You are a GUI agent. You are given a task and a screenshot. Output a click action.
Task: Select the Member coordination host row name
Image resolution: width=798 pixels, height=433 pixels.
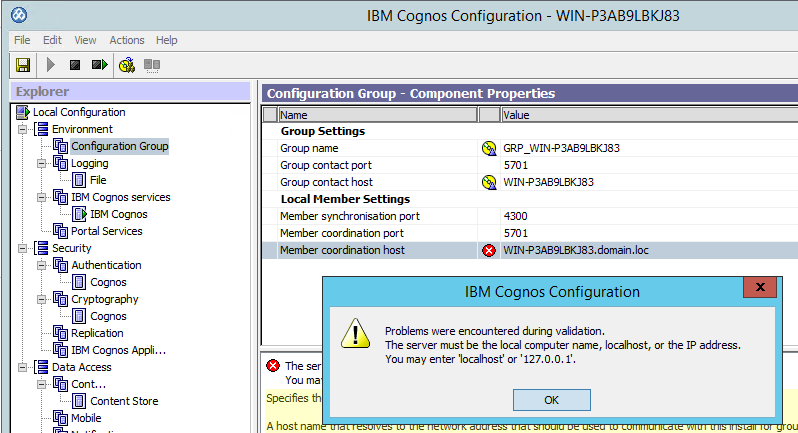click(342, 250)
